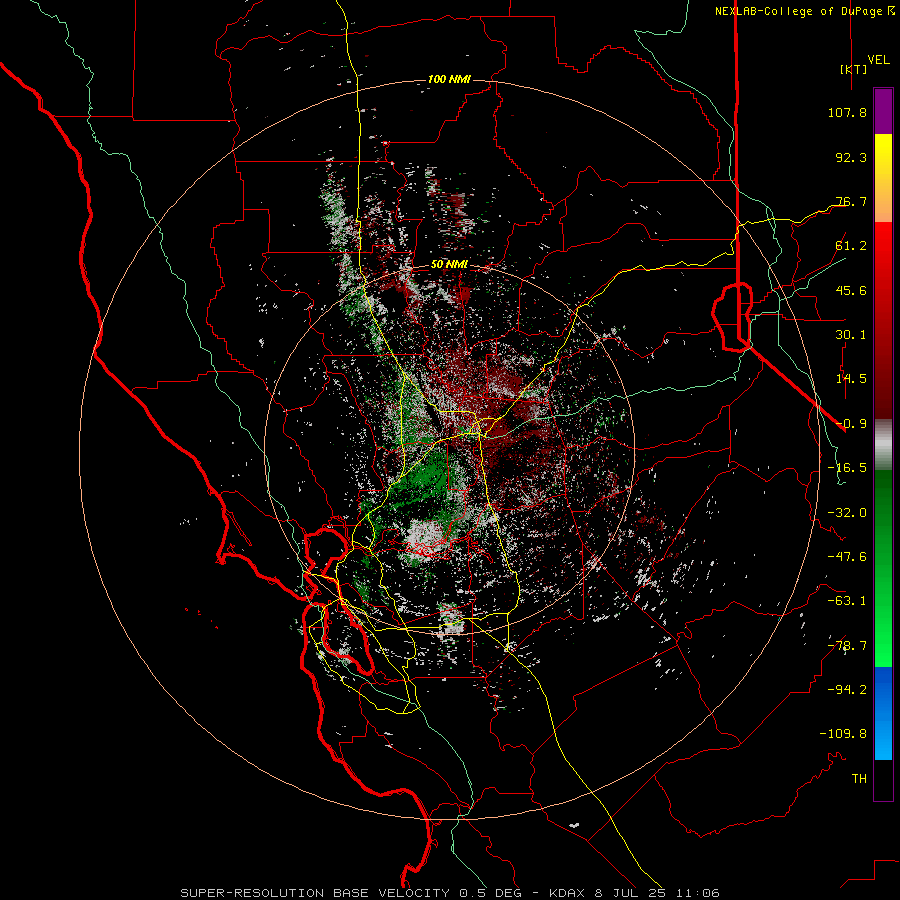Click the -47.6 velocity scale value
This screenshot has width=900, height=900.
coord(847,557)
